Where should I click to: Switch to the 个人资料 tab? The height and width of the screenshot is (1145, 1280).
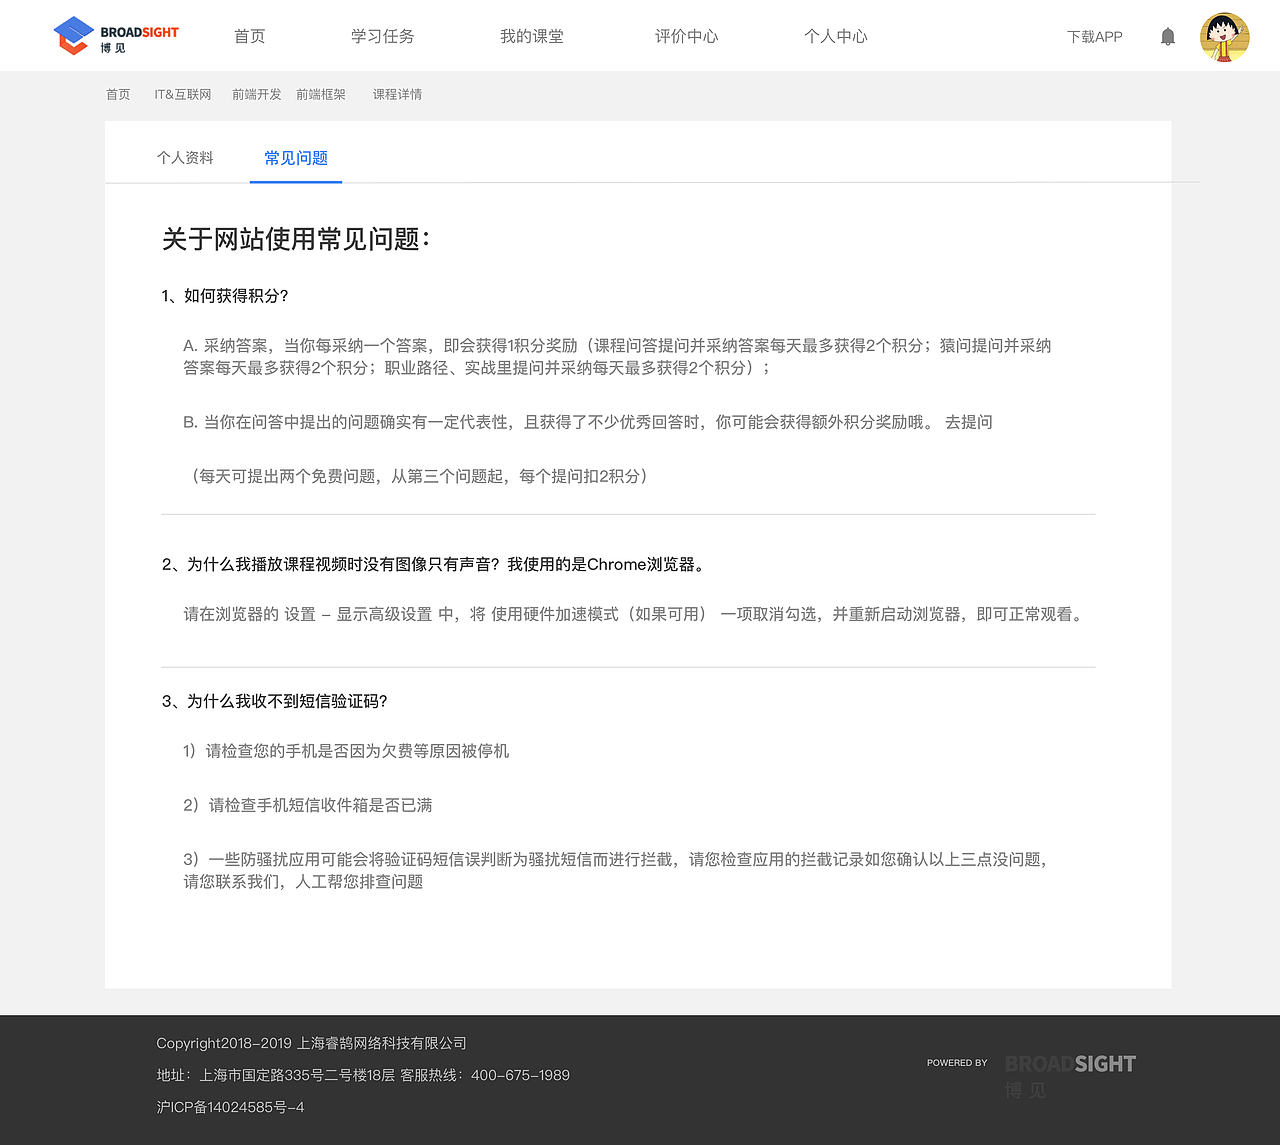tap(185, 157)
